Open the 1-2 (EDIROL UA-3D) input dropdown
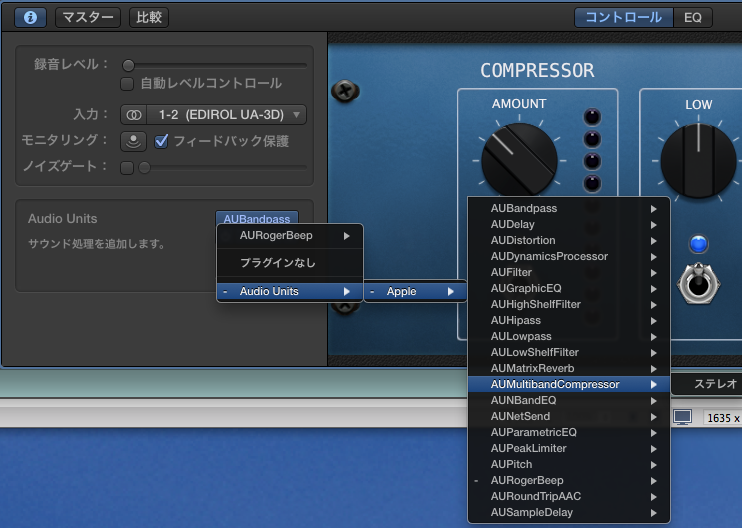This screenshot has height=528, width=742. (225, 115)
